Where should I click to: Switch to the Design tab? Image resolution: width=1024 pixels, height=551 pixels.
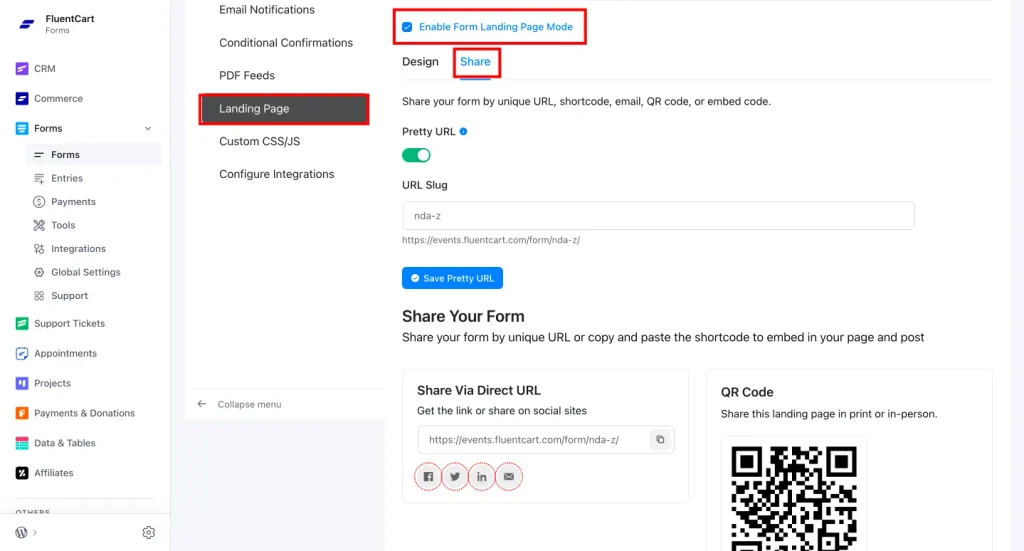coord(420,61)
